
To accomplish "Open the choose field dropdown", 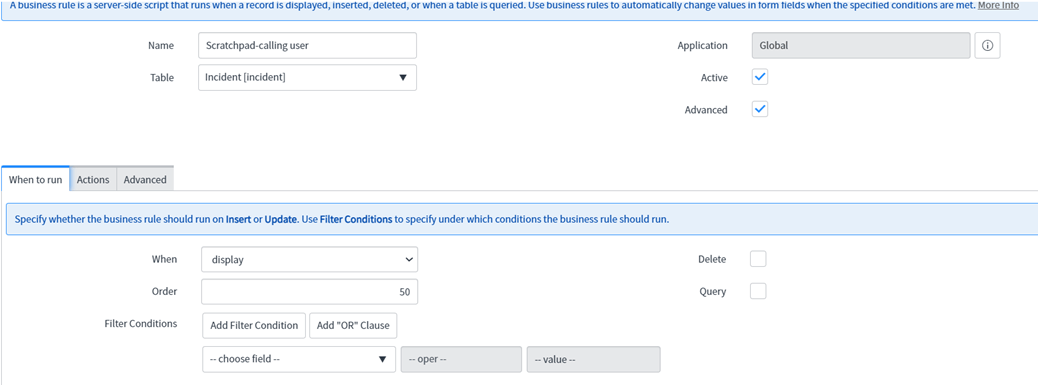I will 299,359.
